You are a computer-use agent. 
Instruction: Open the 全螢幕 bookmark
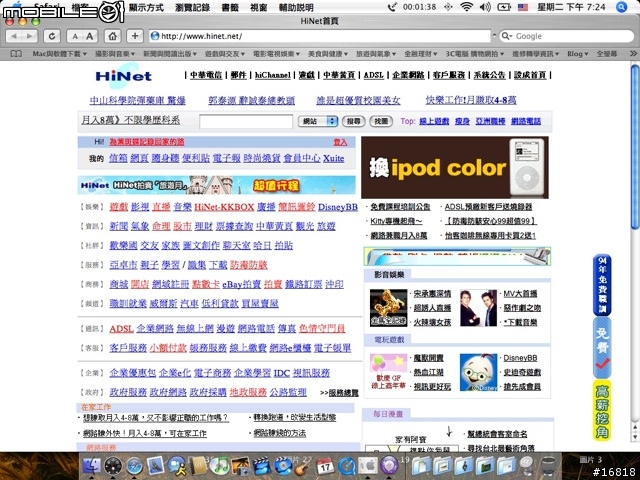(607, 54)
